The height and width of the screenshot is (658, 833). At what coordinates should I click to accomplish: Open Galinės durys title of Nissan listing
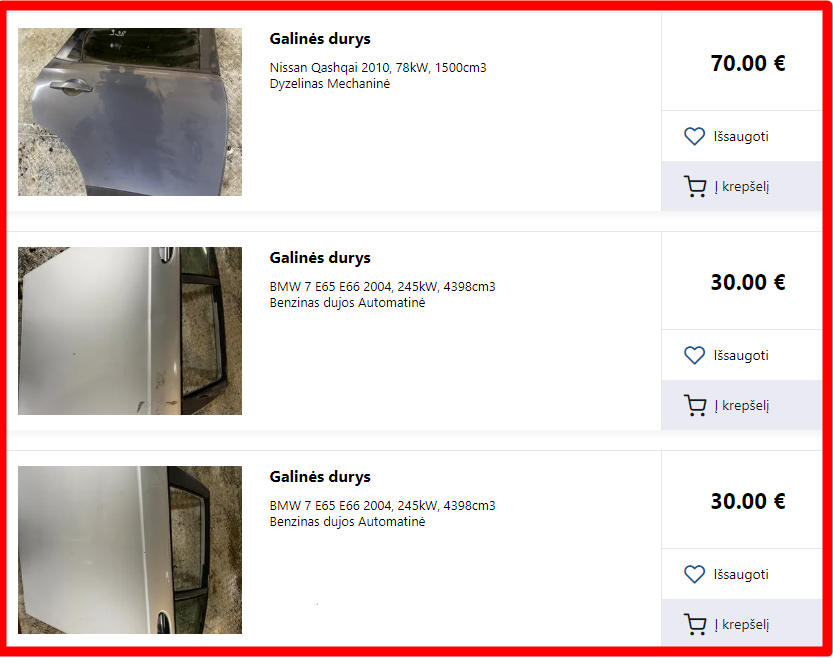(x=320, y=39)
